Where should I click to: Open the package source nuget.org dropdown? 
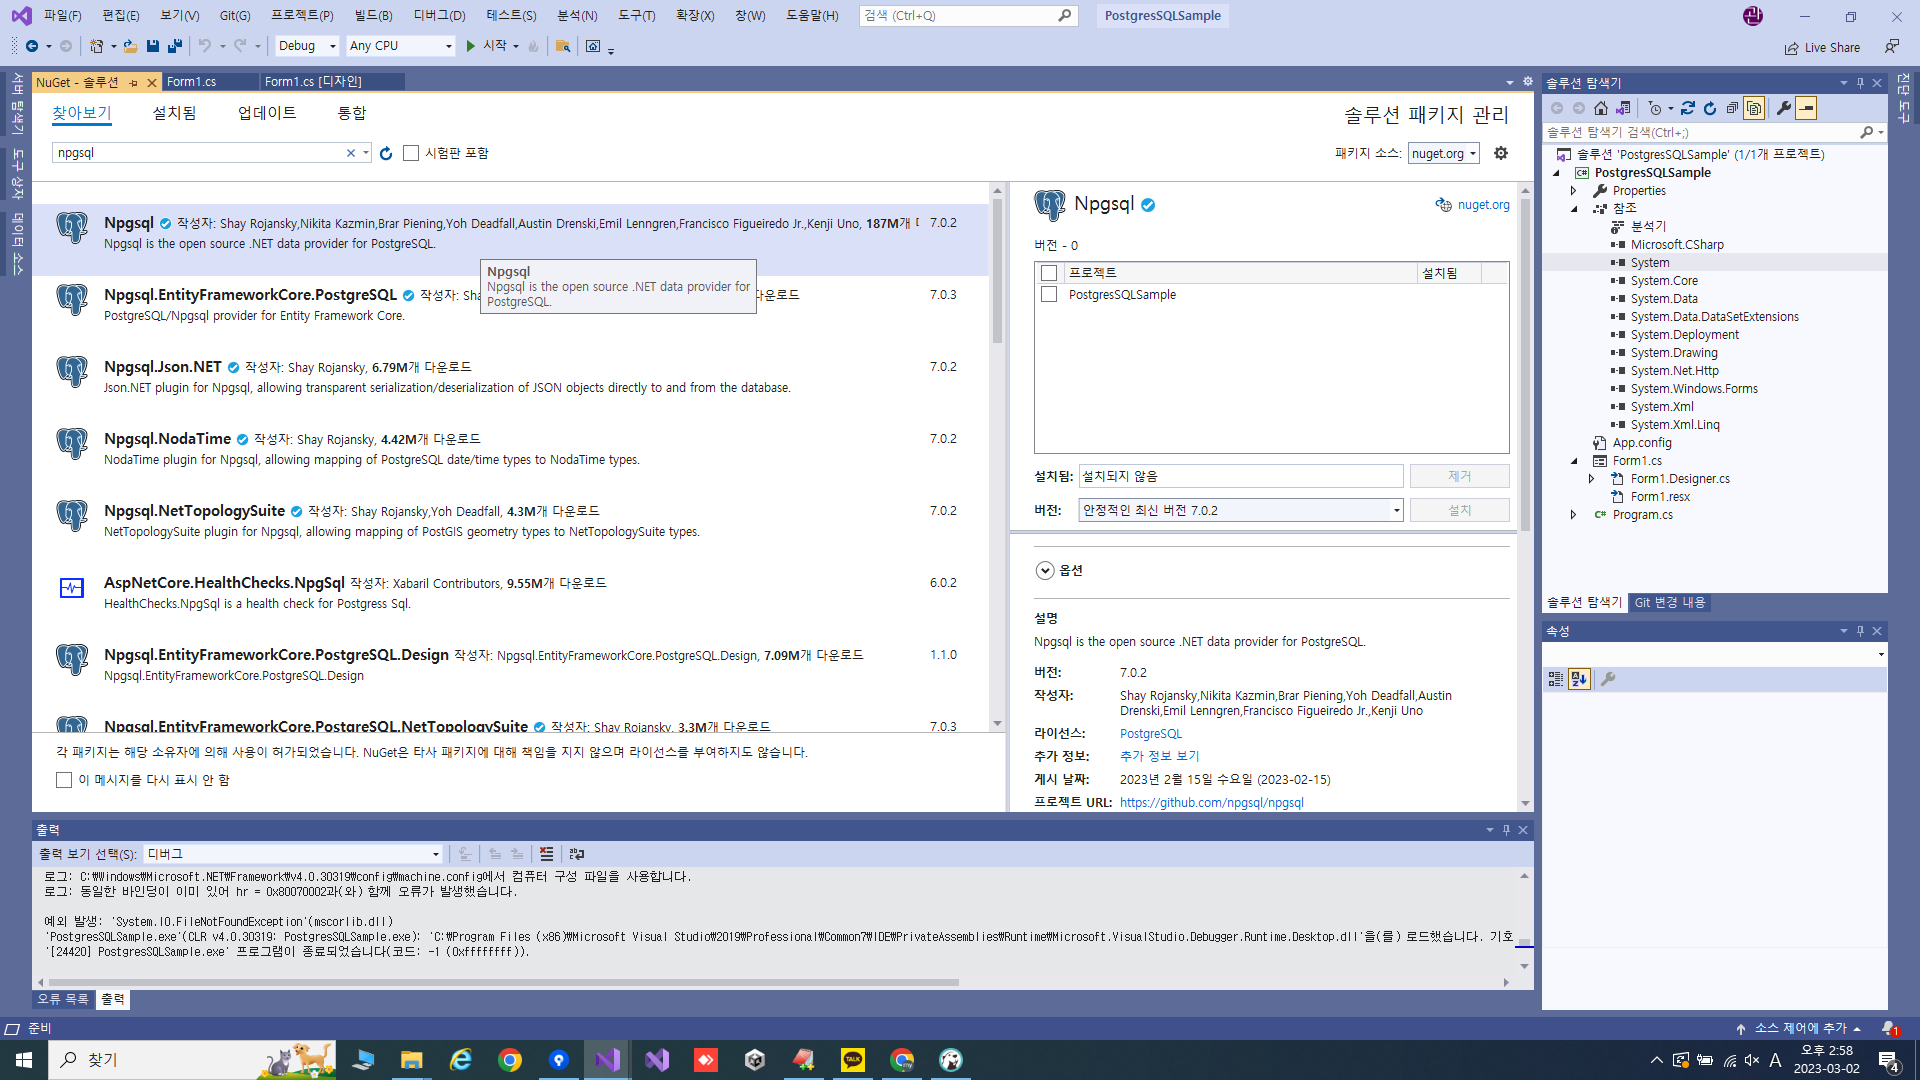click(x=1443, y=153)
